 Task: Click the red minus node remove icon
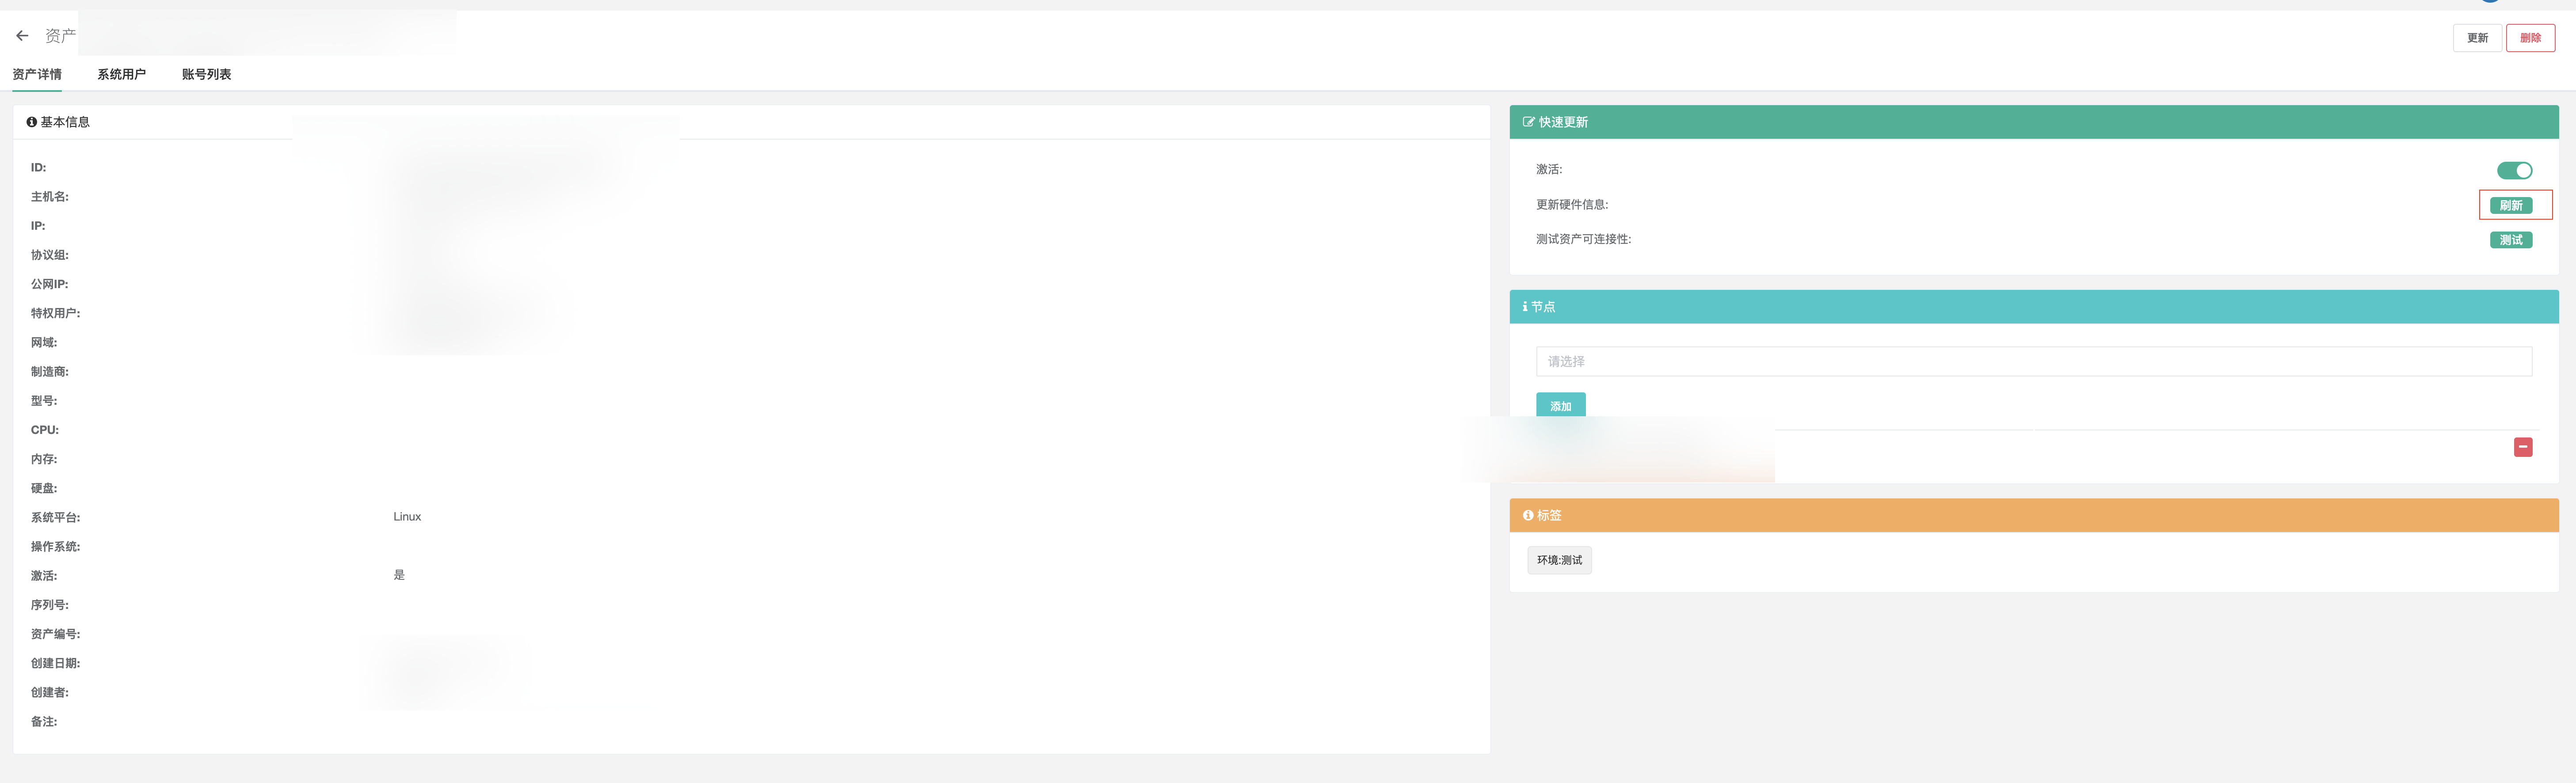pos(2522,447)
